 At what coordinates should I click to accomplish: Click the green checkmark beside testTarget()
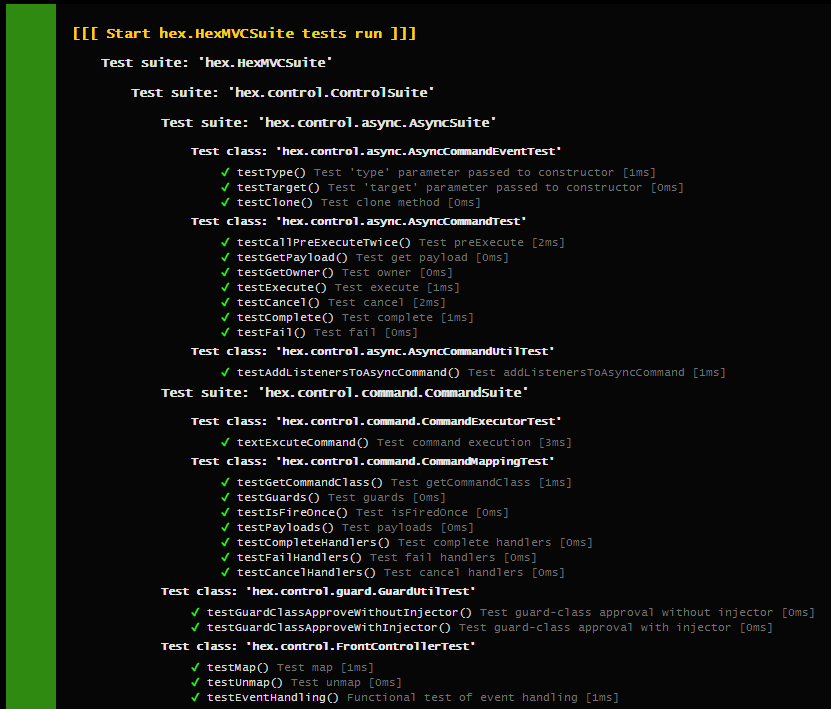pos(225,187)
